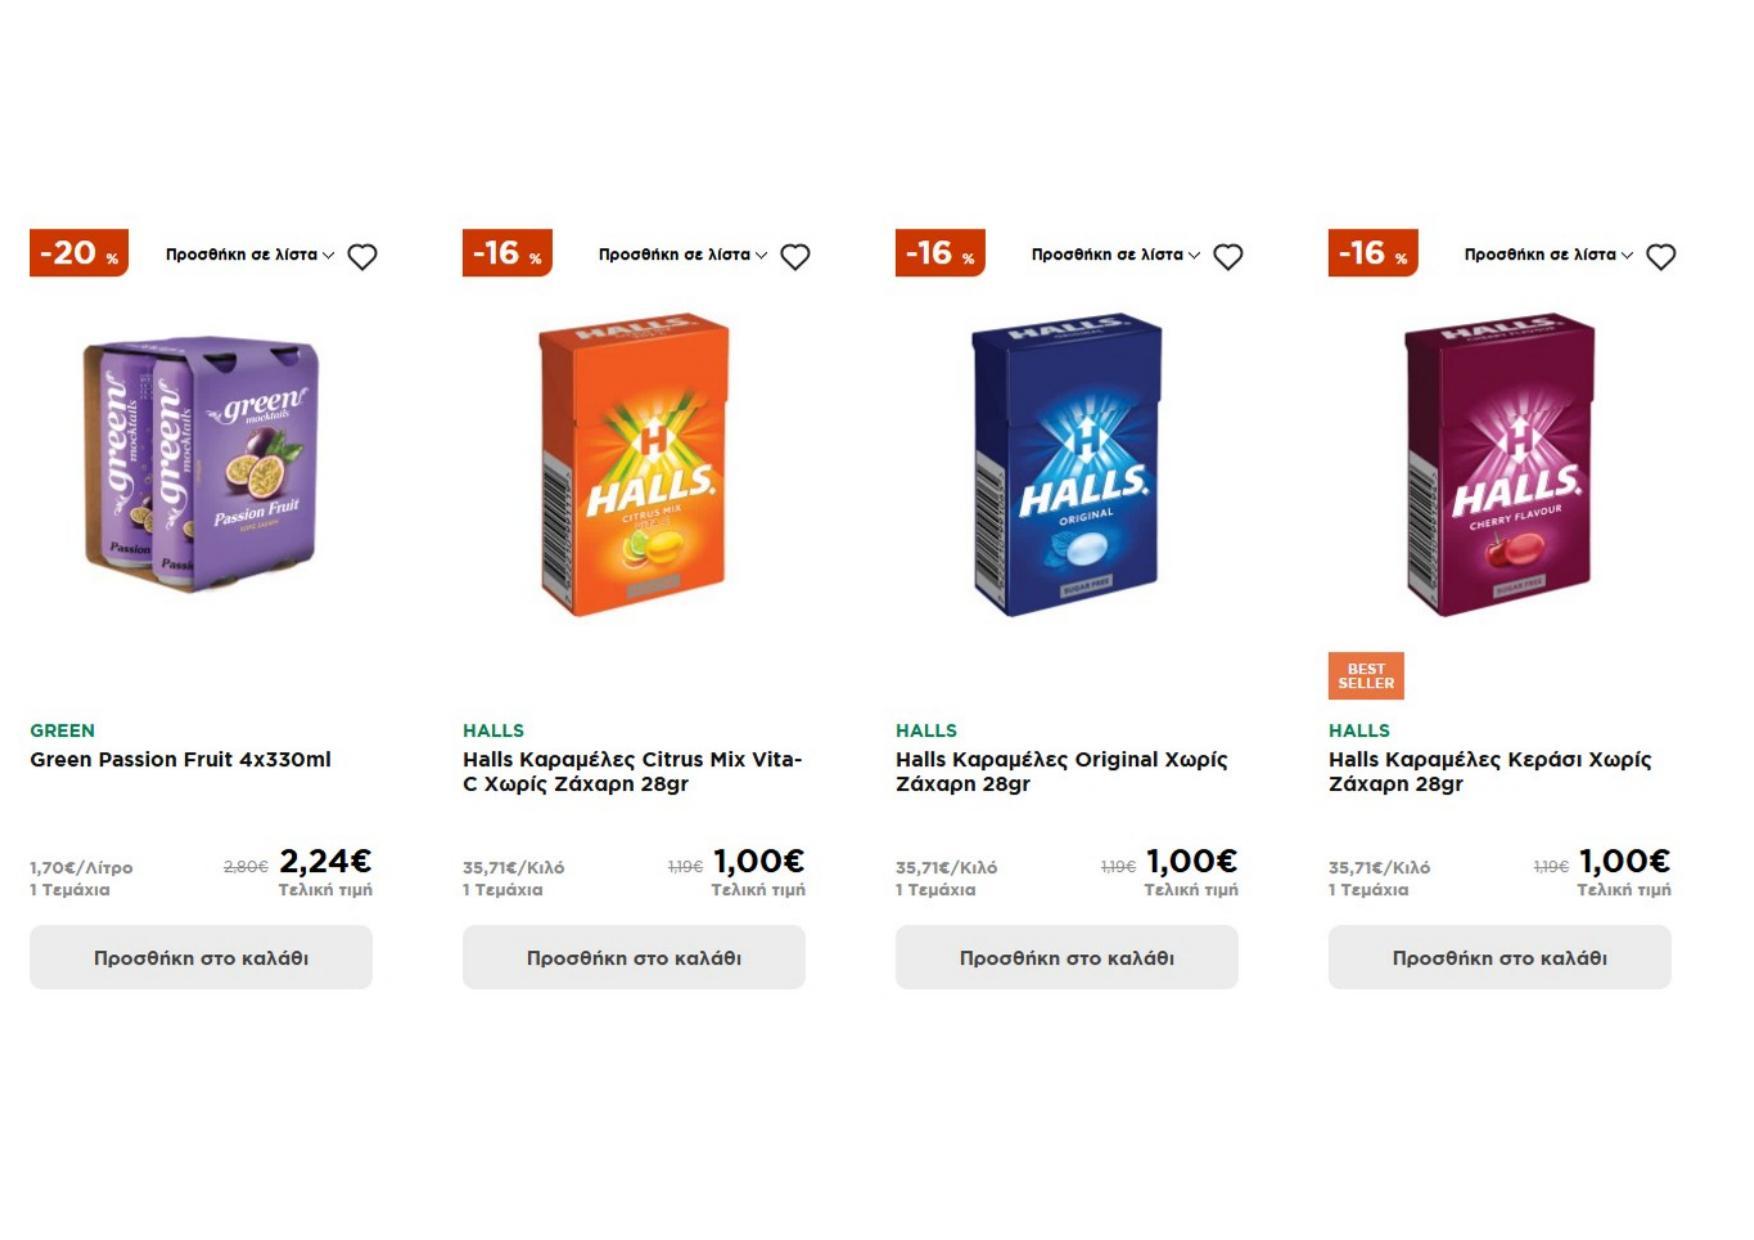Click -16% badge on Halls Citrus Mix
The height and width of the screenshot is (1240, 1754).
click(x=507, y=253)
